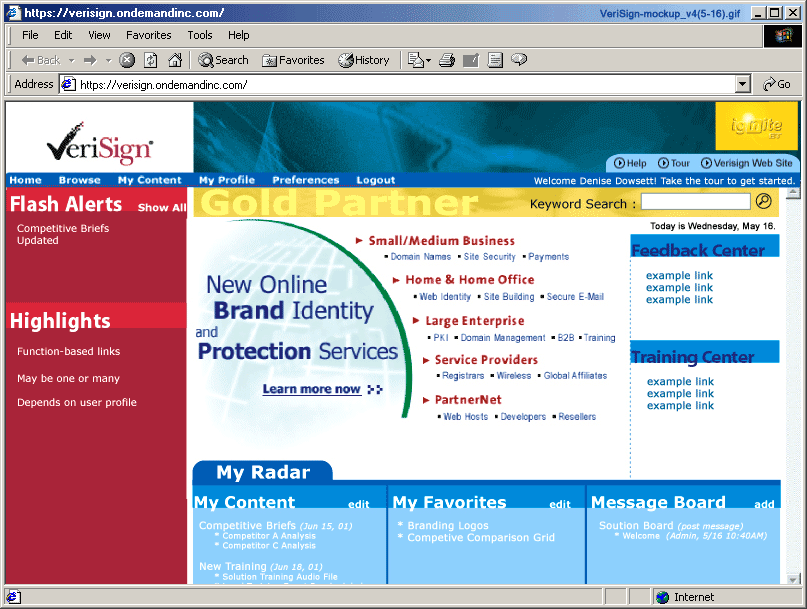The width and height of the screenshot is (807, 609).
Task: Click Logout in the site navigation
Action: pyautogui.click(x=376, y=180)
